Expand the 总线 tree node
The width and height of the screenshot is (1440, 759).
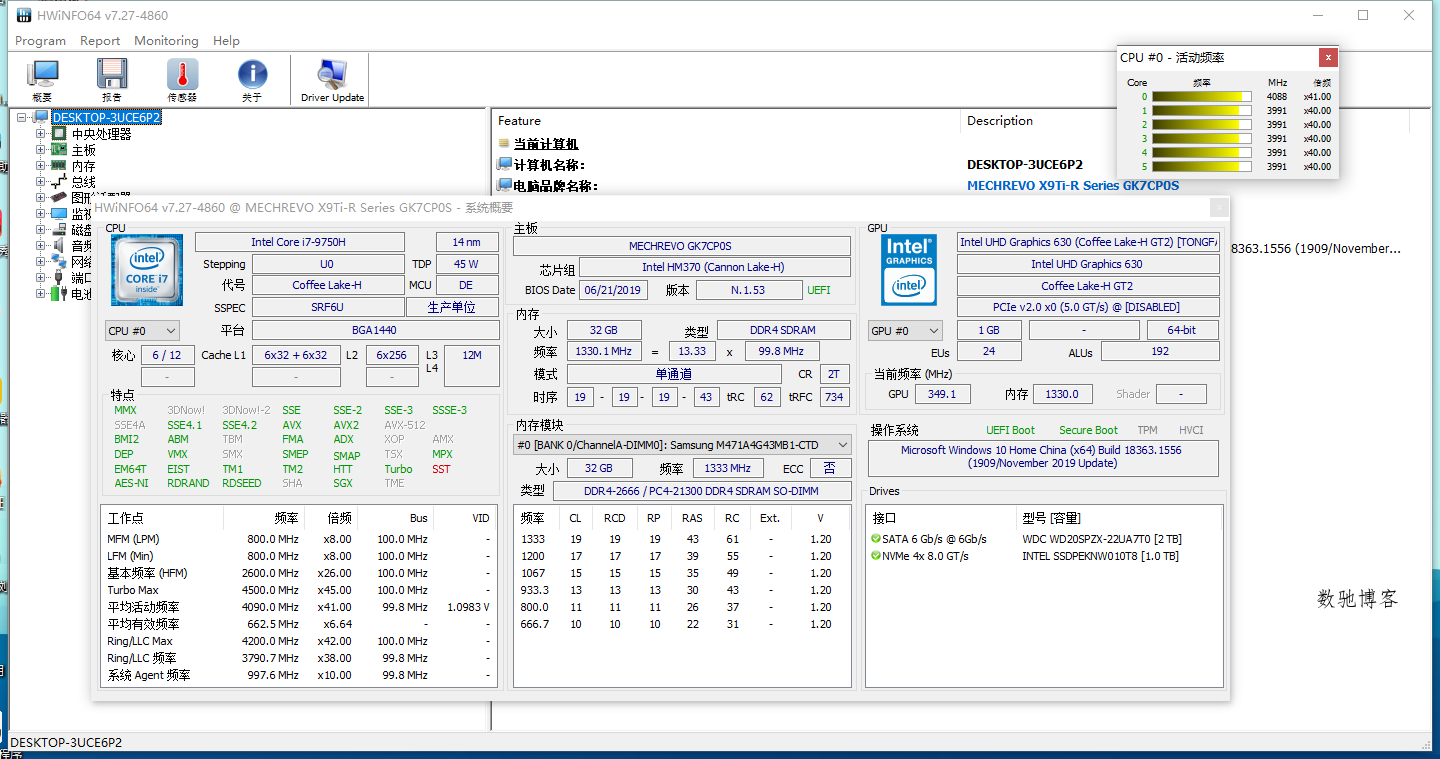(41, 182)
